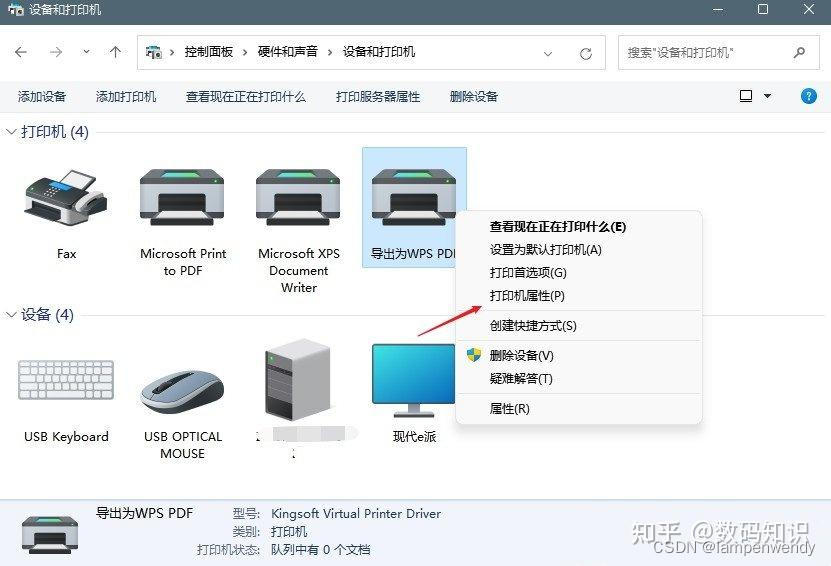Navigate to 控制面板 breadcrumb

tap(209, 52)
